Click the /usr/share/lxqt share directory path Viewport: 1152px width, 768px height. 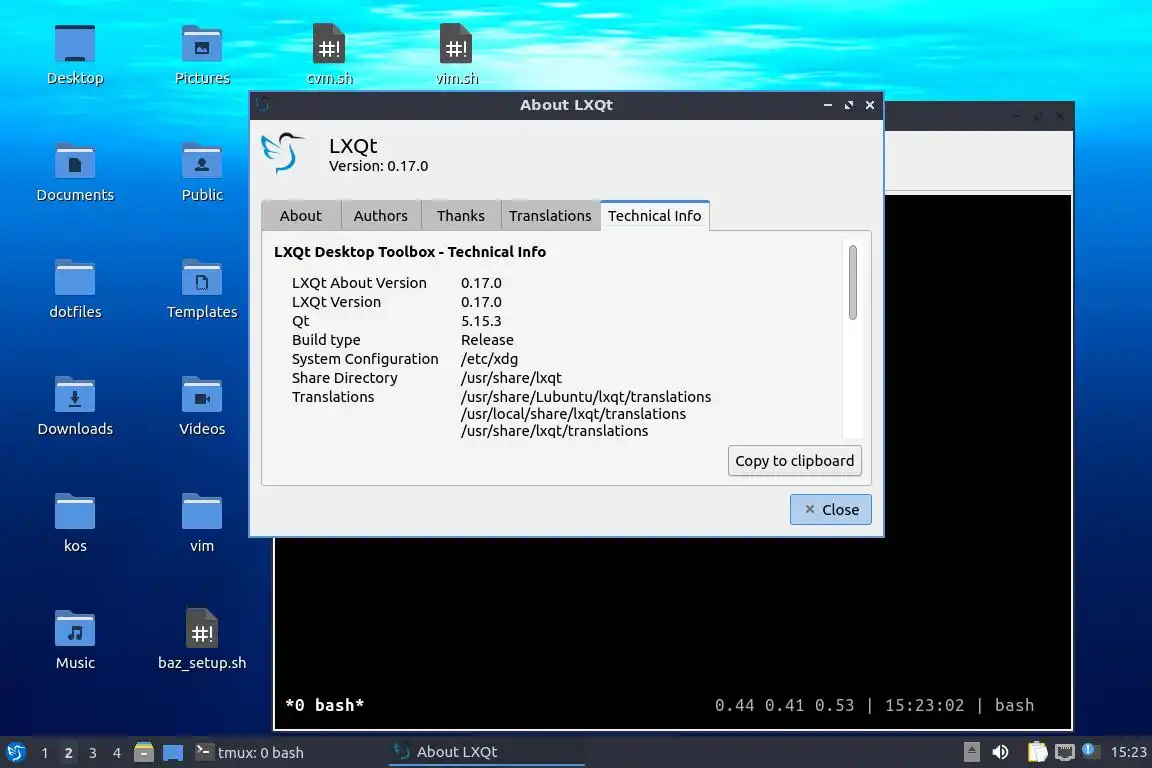click(511, 378)
